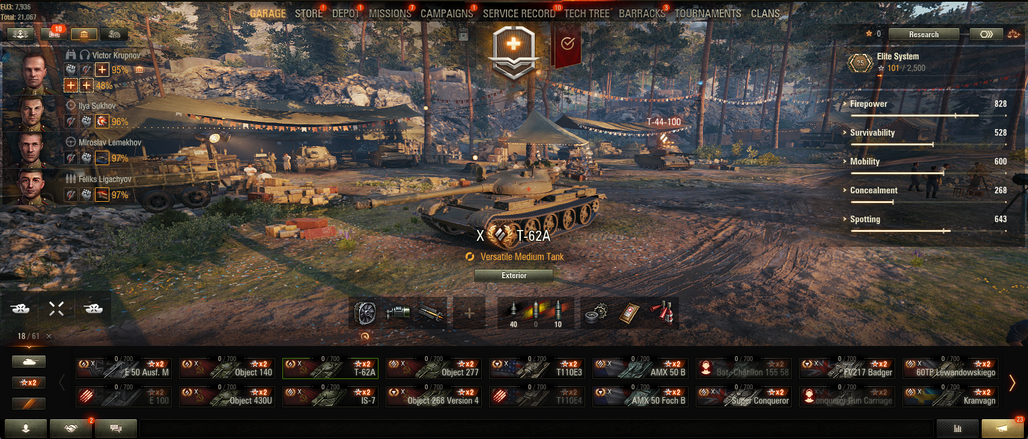This screenshot has height=439, width=1028.
Task: Click the Exterior button under the tank
Action: coord(514,276)
